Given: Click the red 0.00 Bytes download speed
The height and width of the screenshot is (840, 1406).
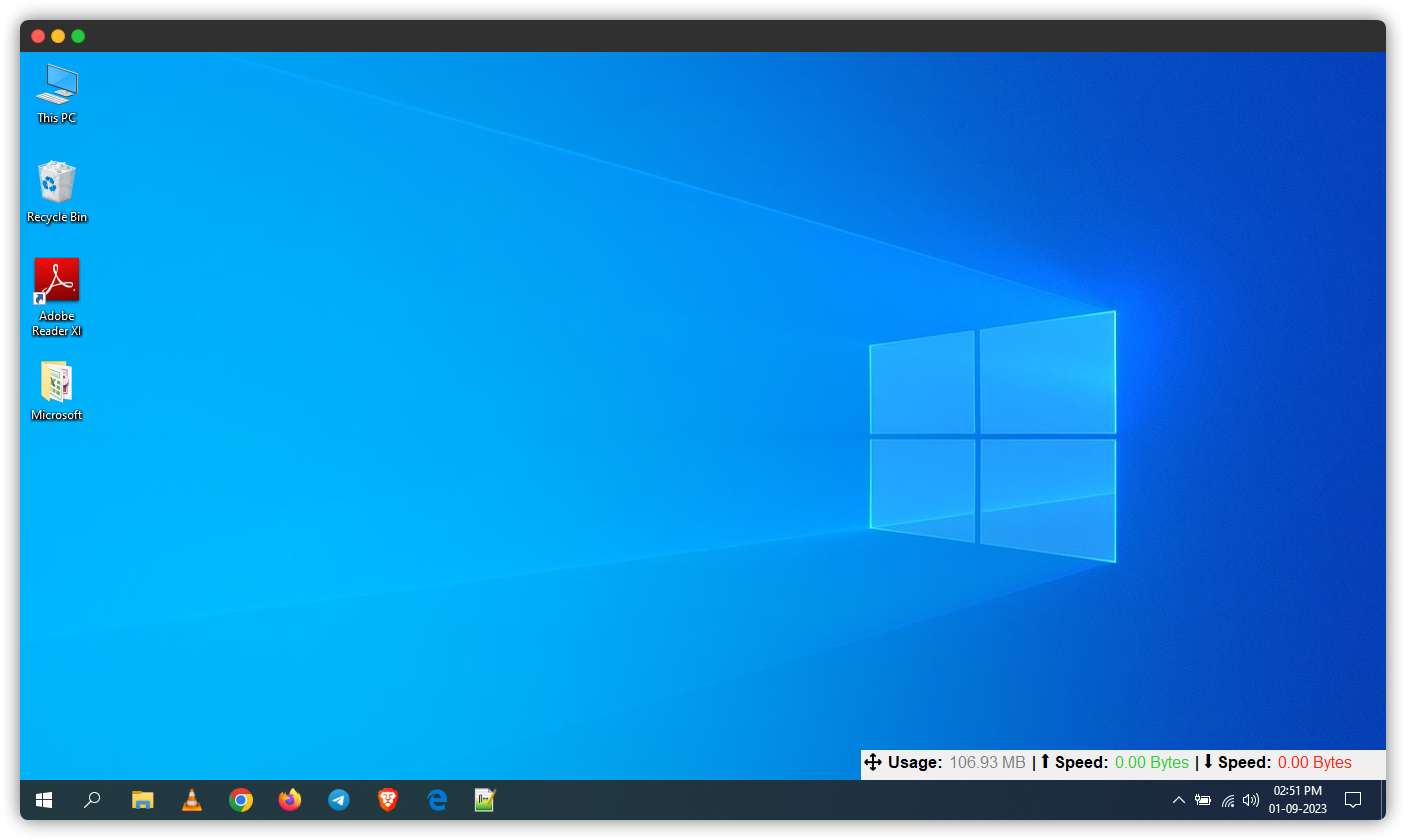Looking at the screenshot, I should coord(1315,763).
